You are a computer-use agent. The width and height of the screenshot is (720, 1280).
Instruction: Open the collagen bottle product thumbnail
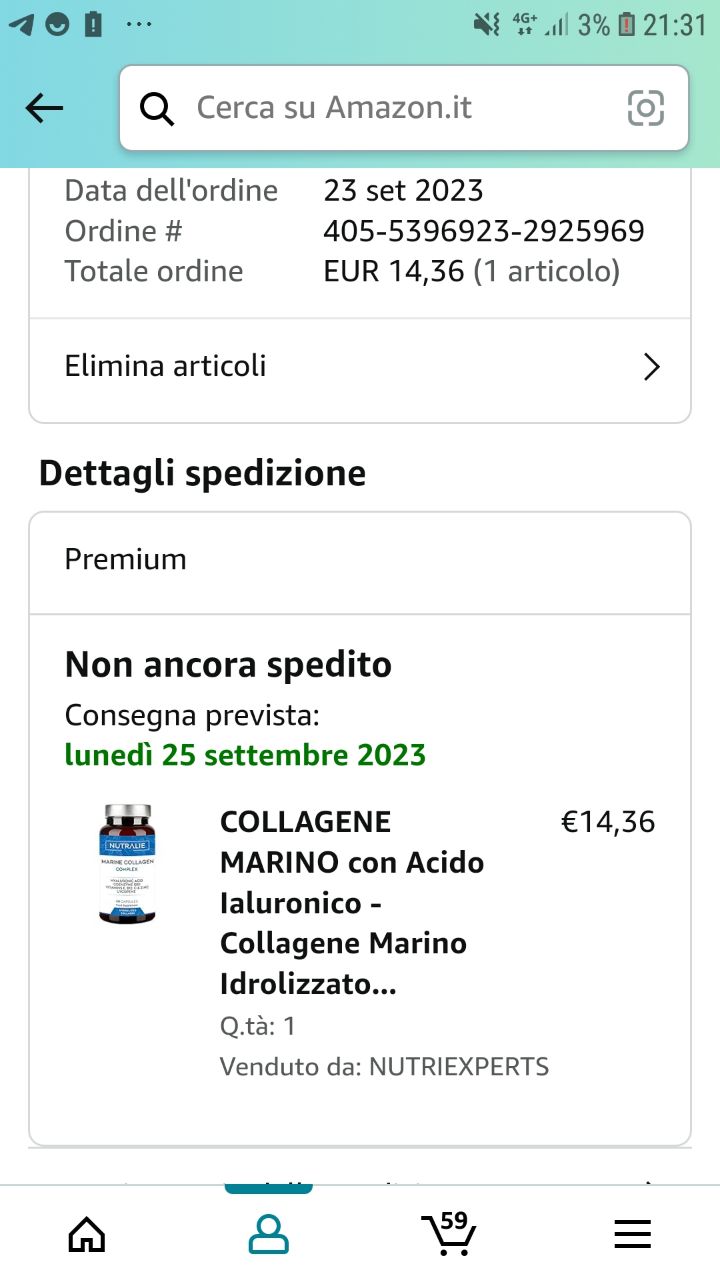[x=127, y=864]
